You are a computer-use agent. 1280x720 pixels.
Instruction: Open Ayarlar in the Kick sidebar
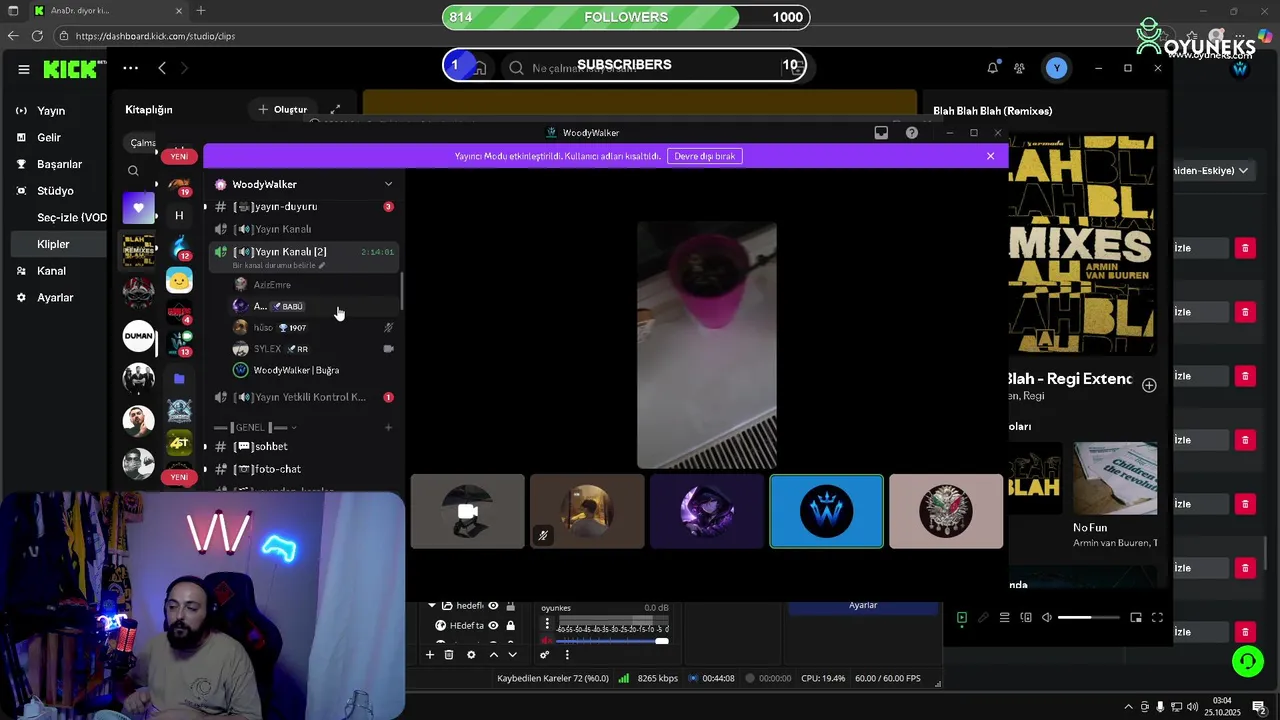55,298
